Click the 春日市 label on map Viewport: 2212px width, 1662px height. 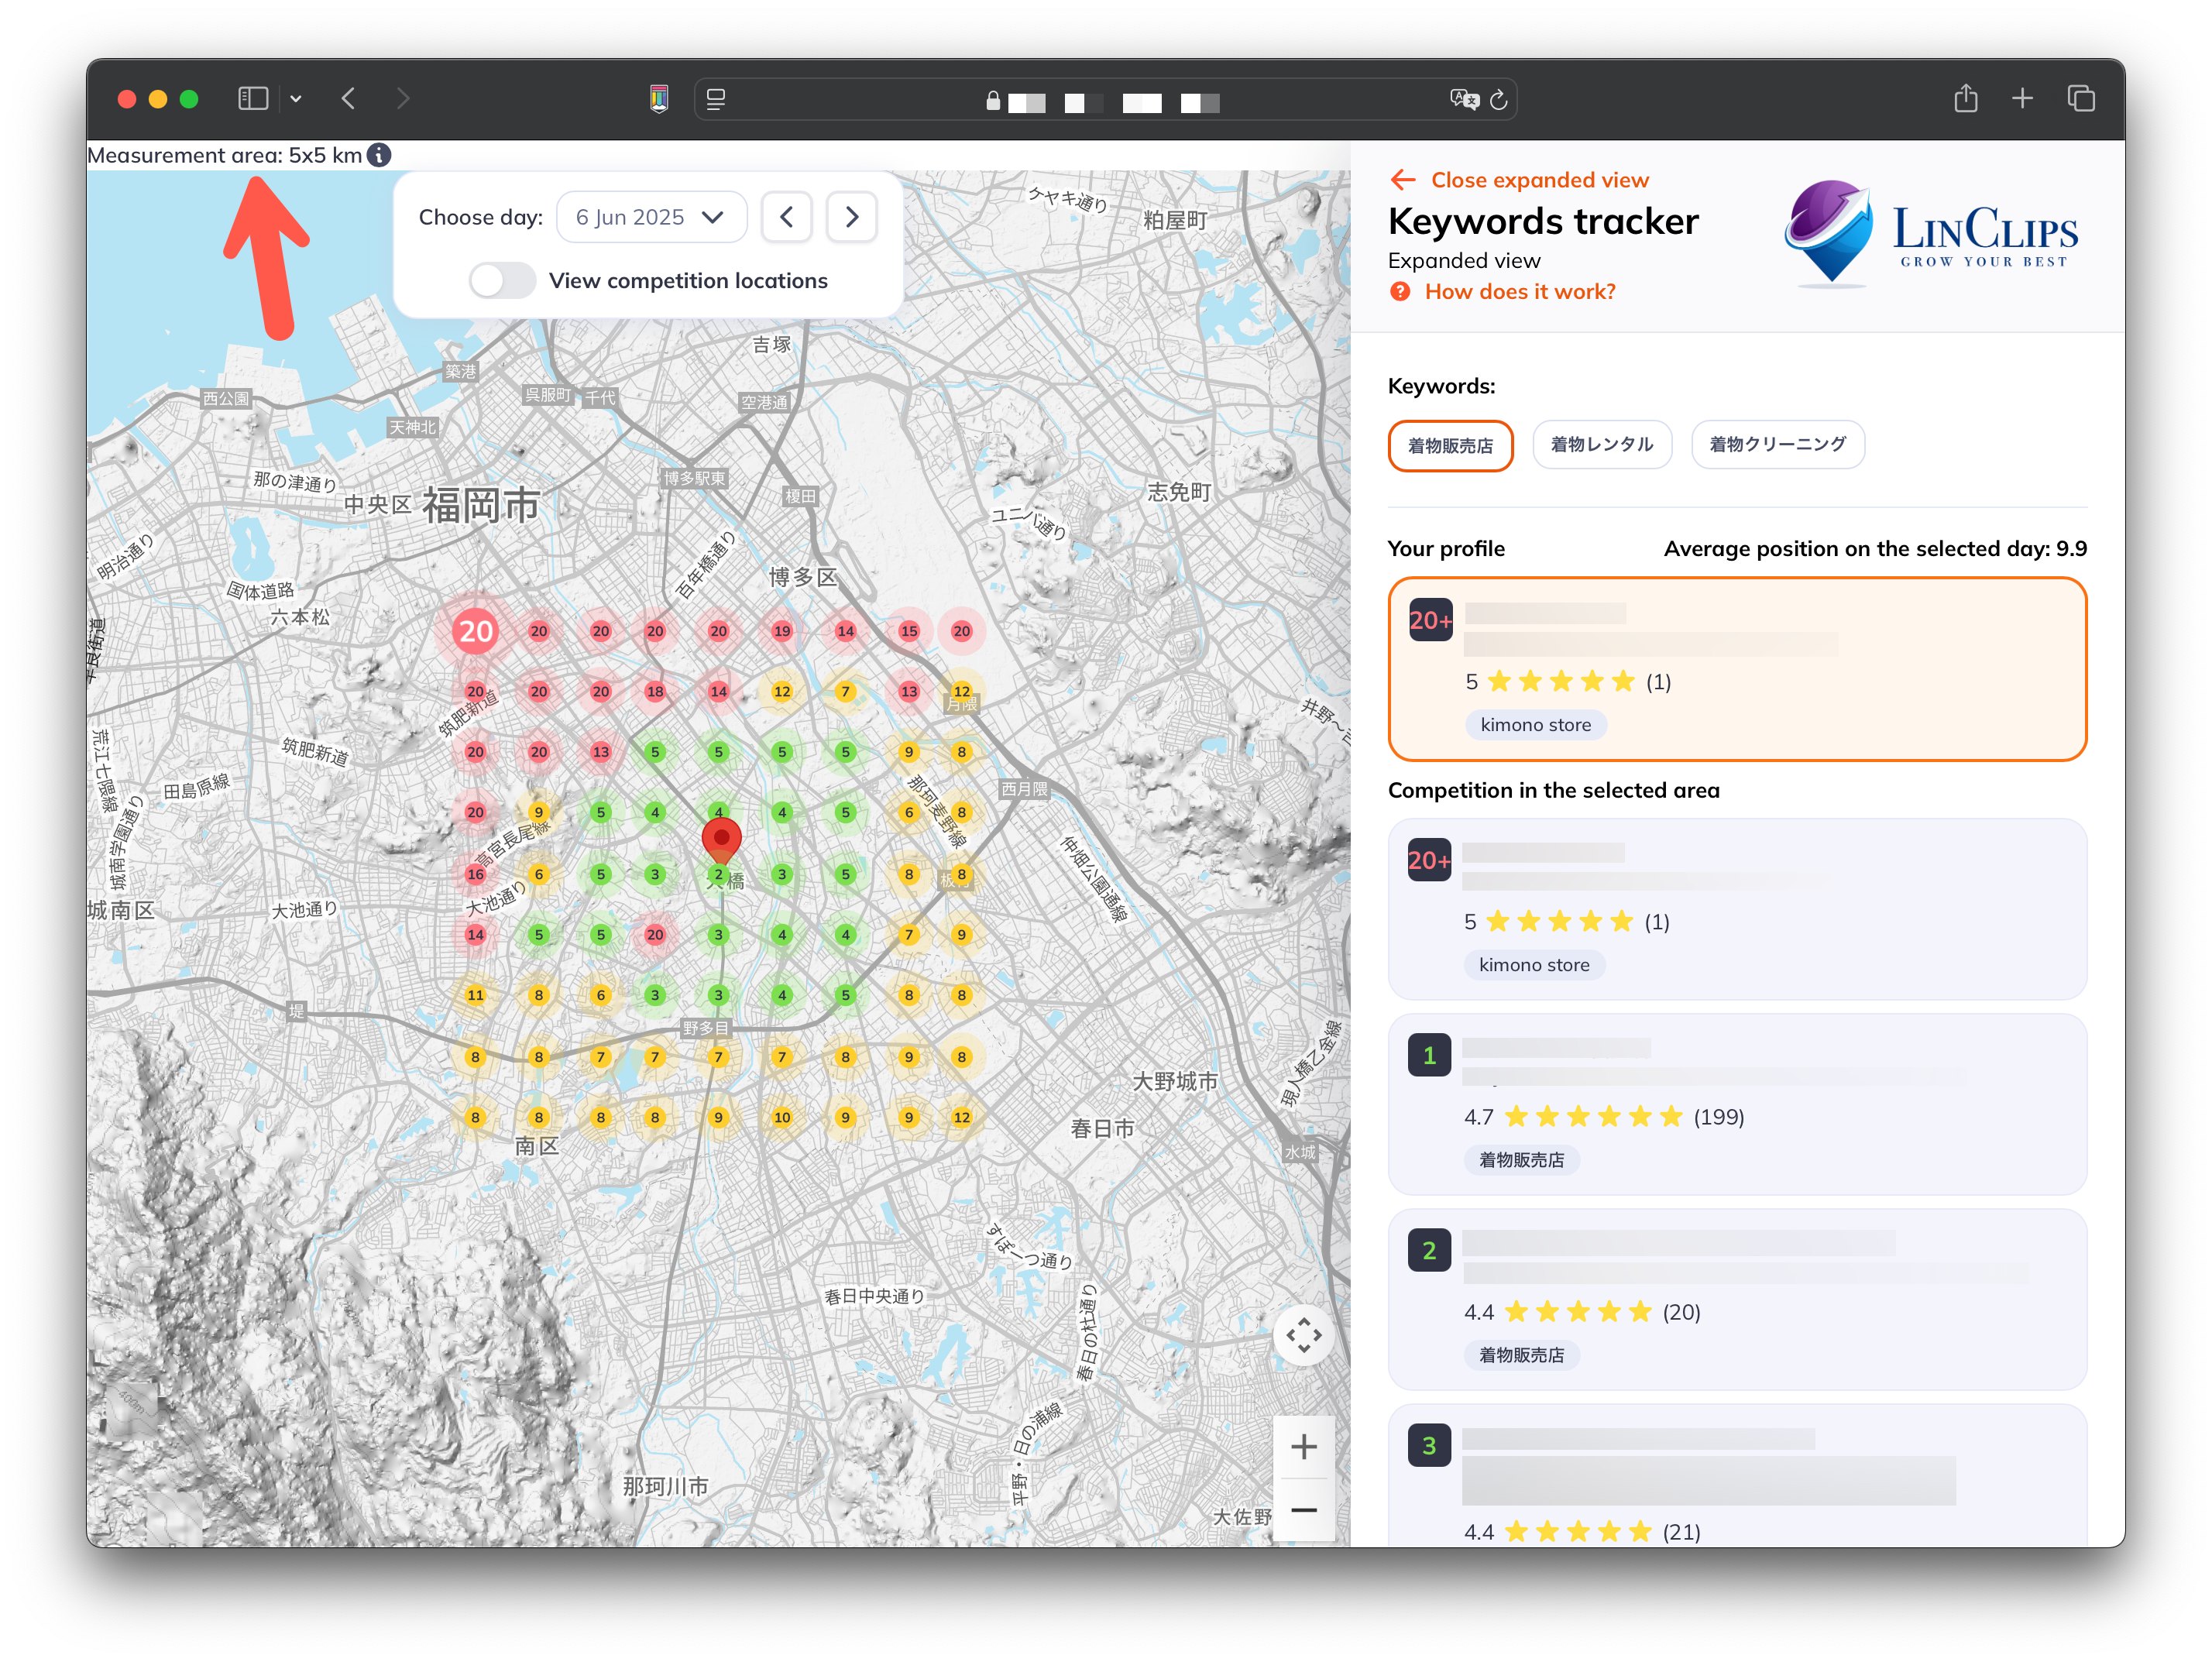[1103, 1128]
